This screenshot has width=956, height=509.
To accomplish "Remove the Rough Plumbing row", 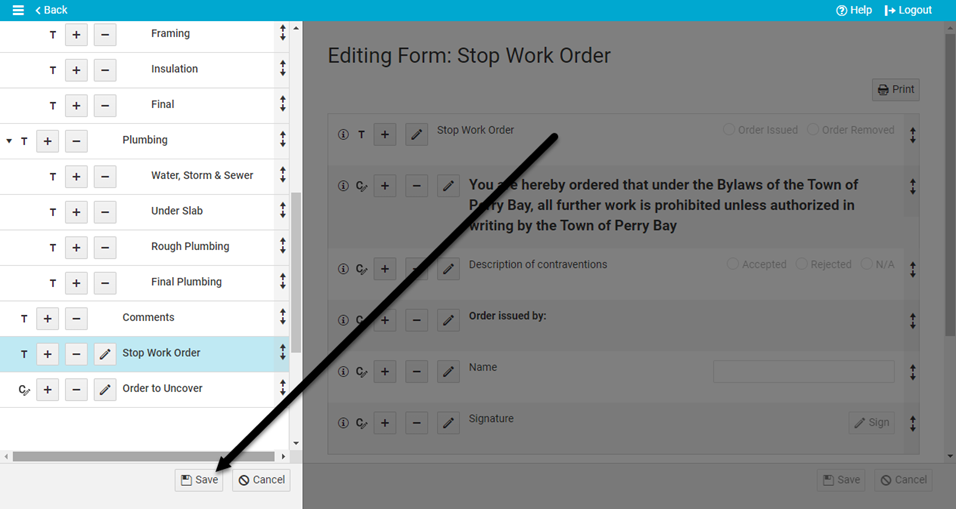I will pyautogui.click(x=105, y=247).
